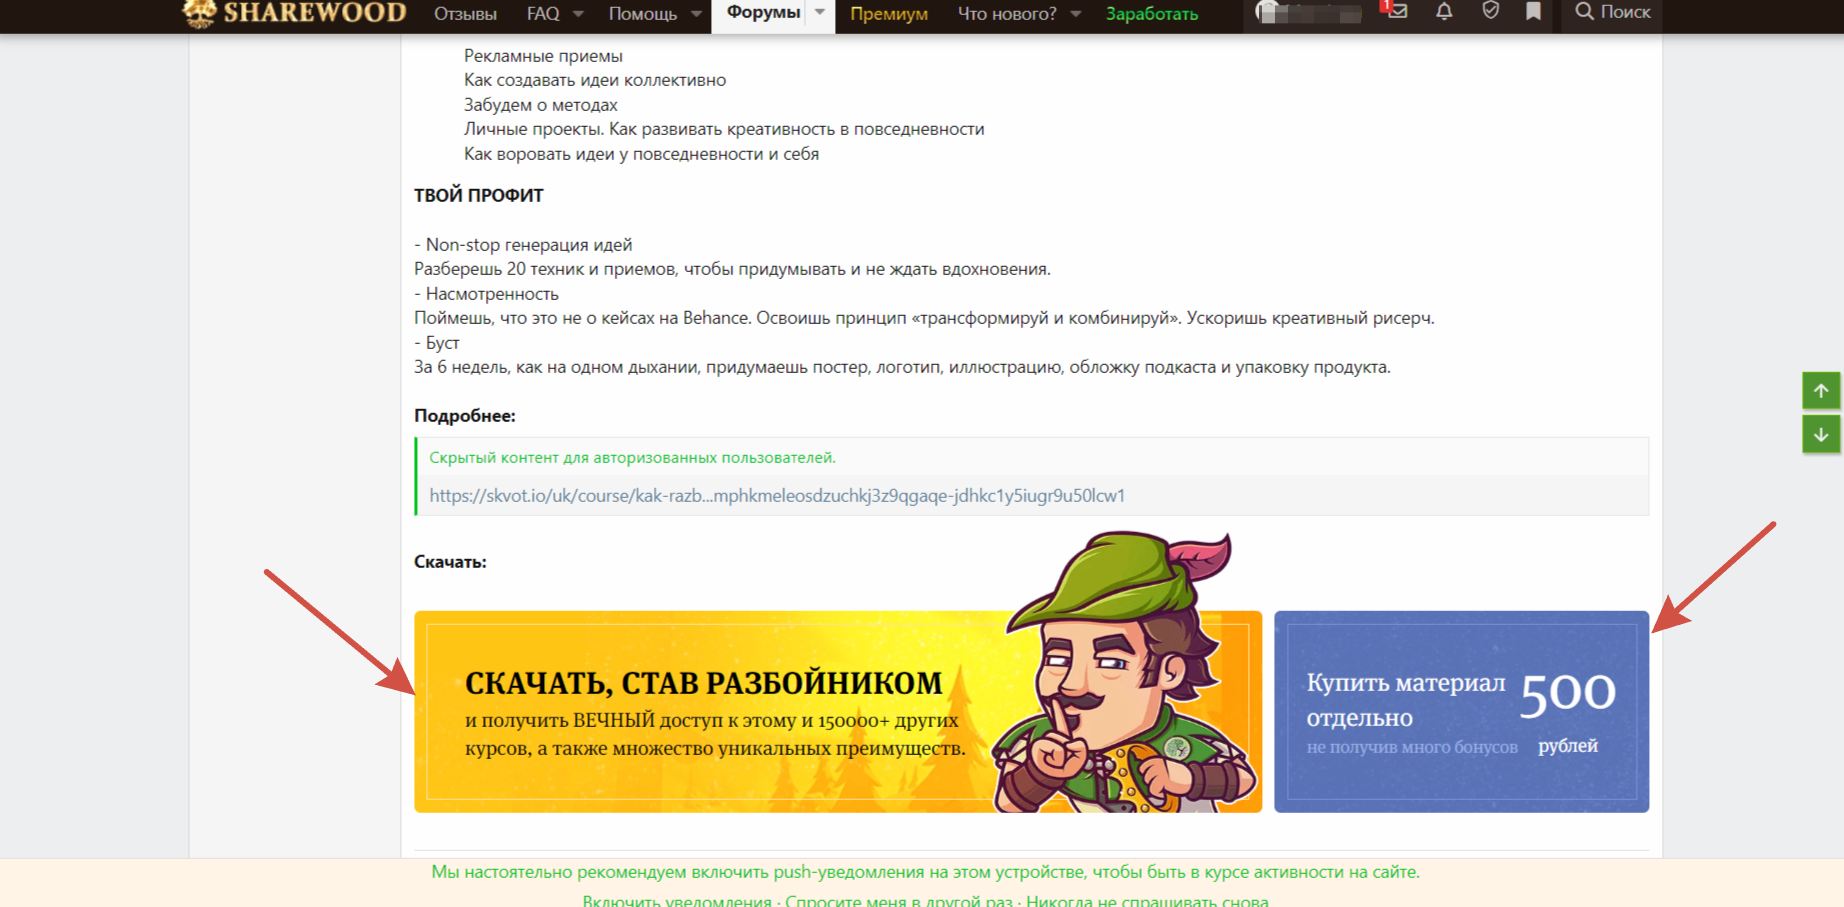Click the line Как воровать идеи у повседневности

tap(641, 154)
